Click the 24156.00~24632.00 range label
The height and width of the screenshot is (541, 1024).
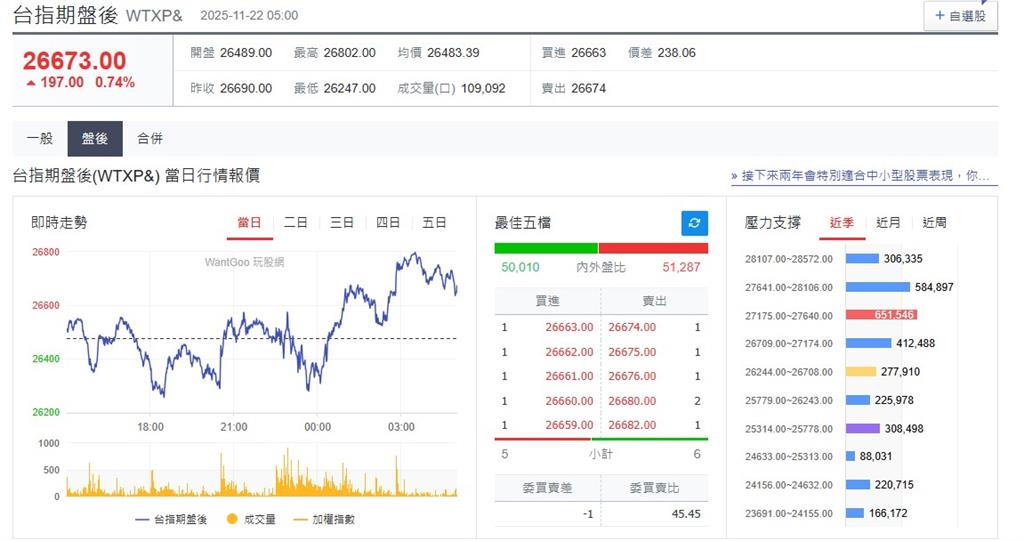(x=789, y=485)
